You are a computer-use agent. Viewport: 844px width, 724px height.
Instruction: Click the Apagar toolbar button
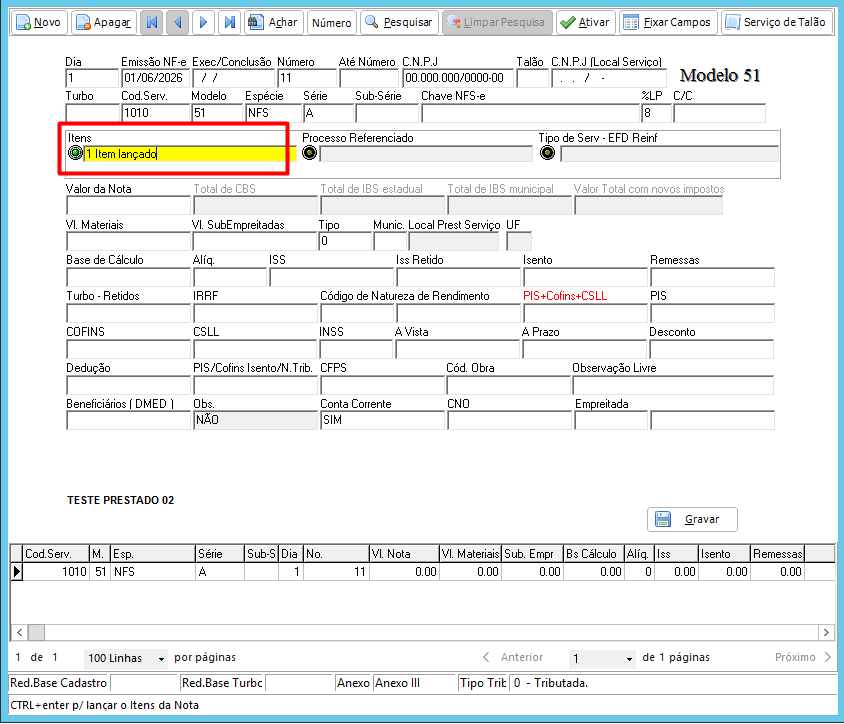[x=104, y=23]
